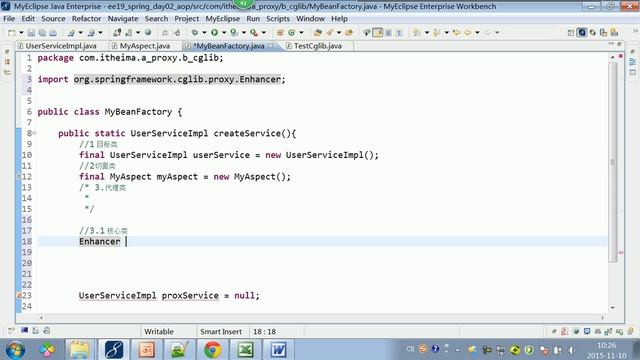Click the New Java Class green icon
Screen dimensions: 640x360
click(x=291, y=33)
